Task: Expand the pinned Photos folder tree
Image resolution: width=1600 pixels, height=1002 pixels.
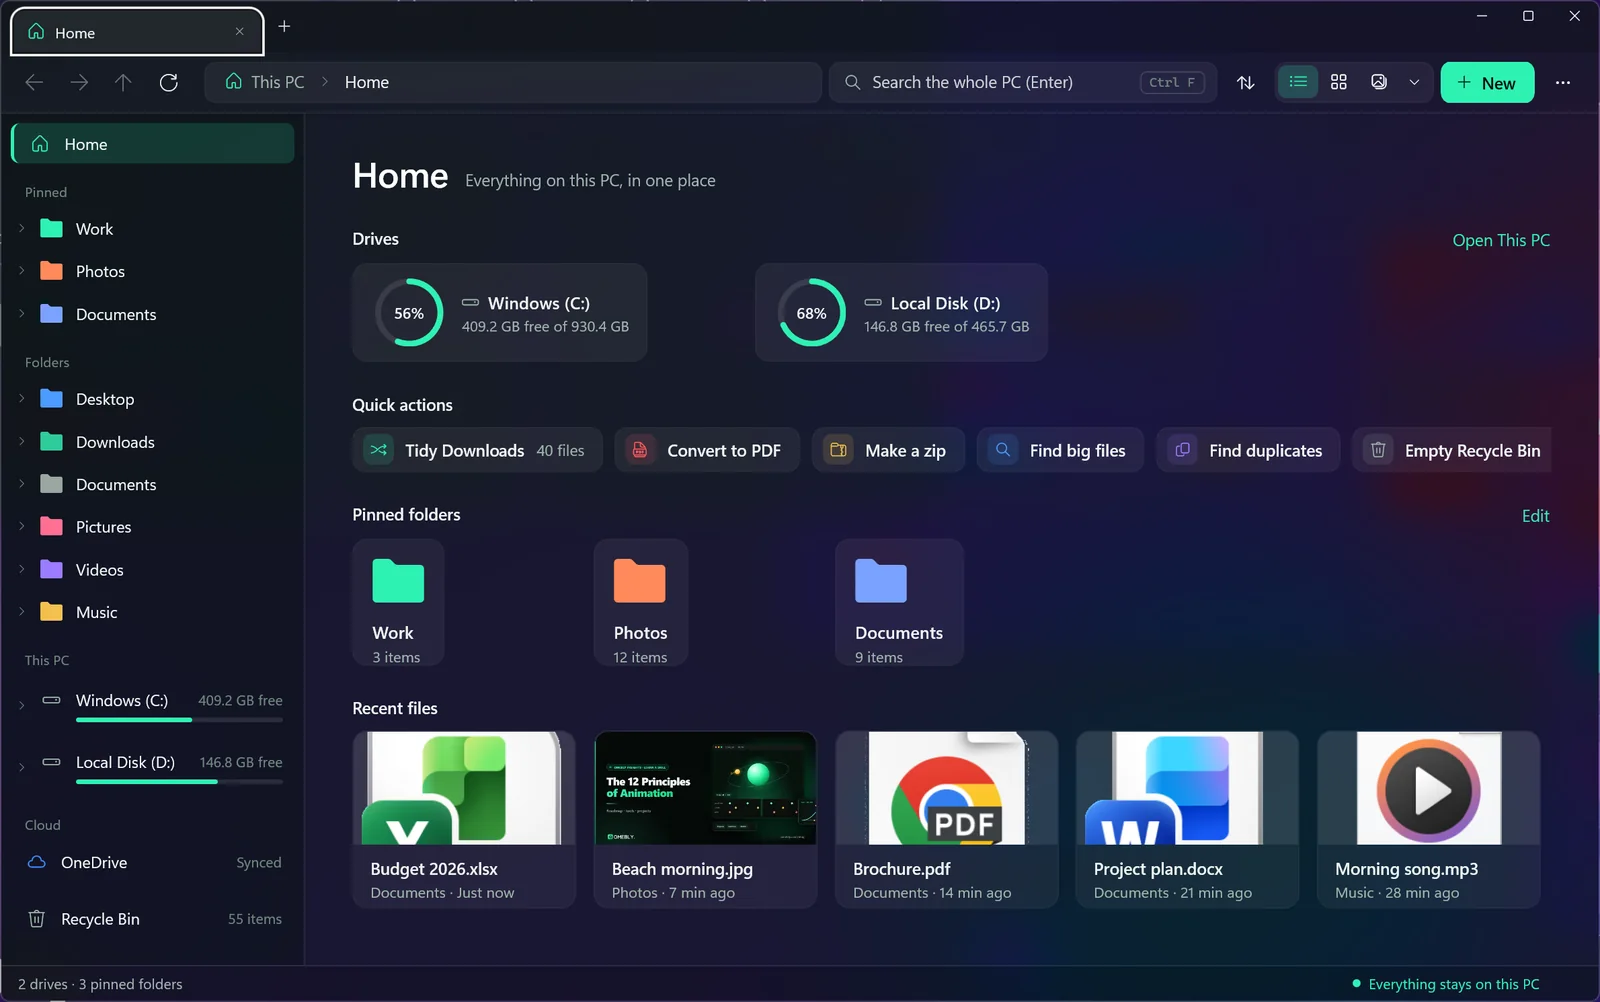Action: (22, 271)
